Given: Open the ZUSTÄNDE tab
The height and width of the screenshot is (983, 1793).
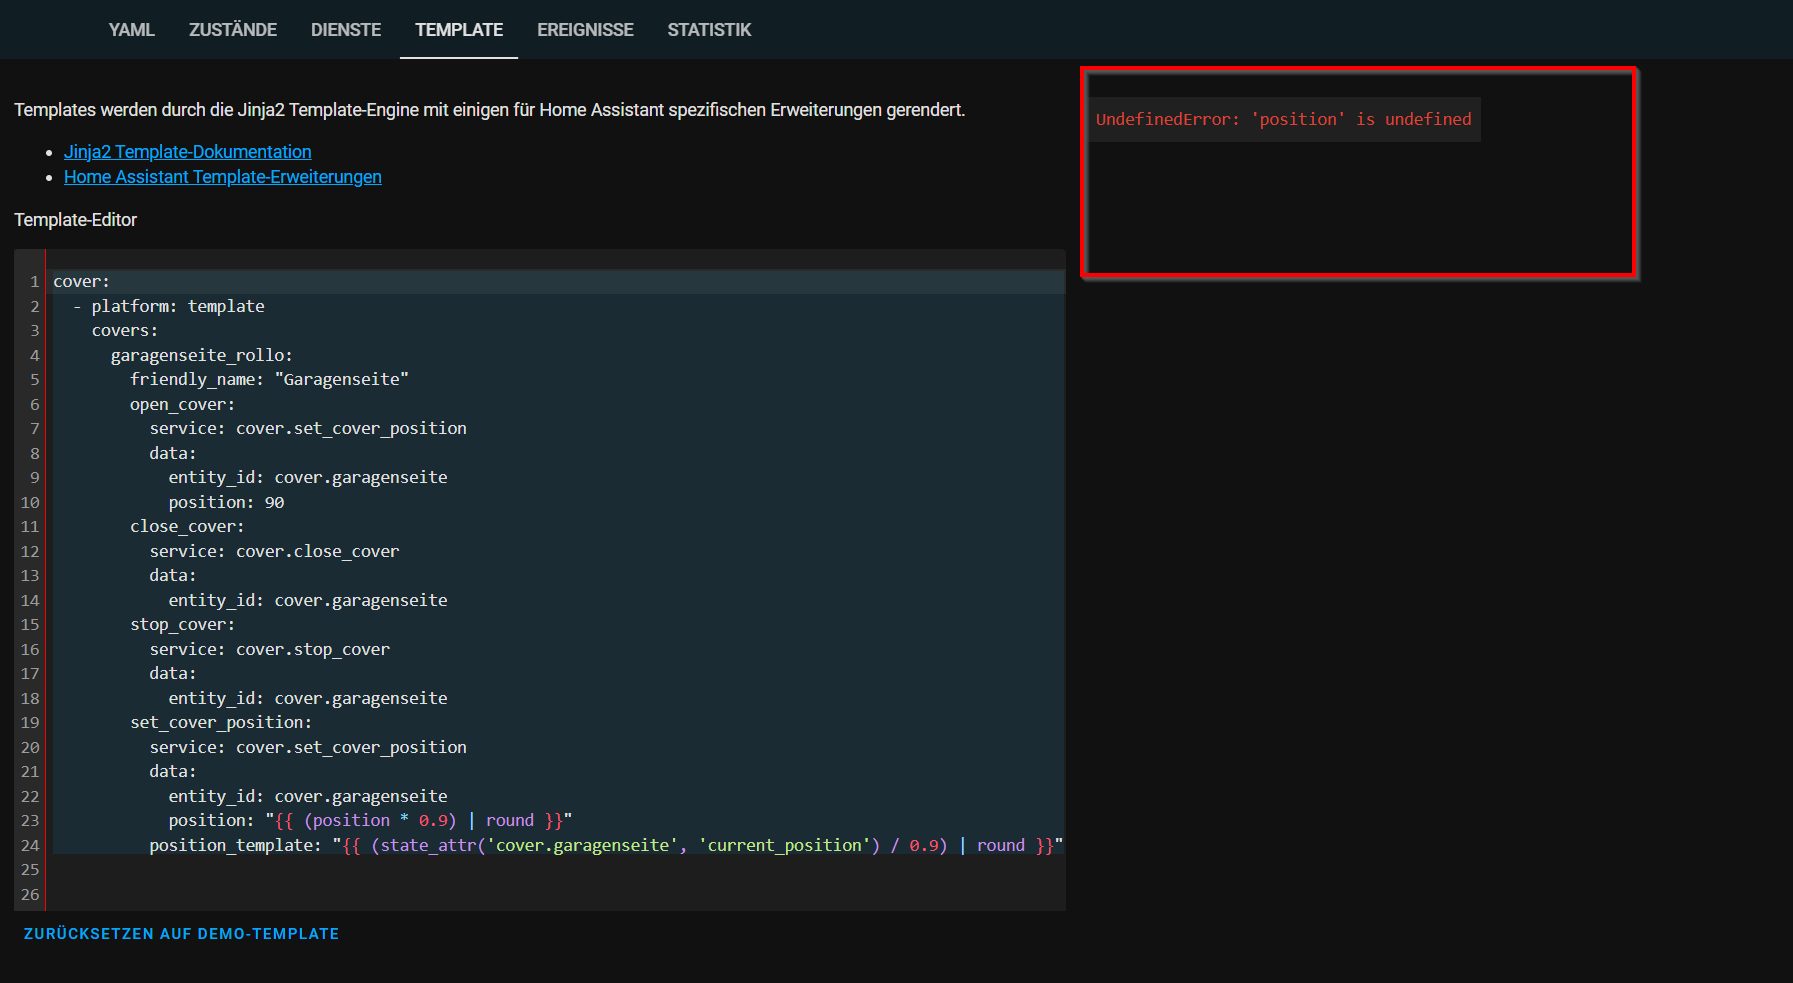Looking at the screenshot, I should pos(232,30).
